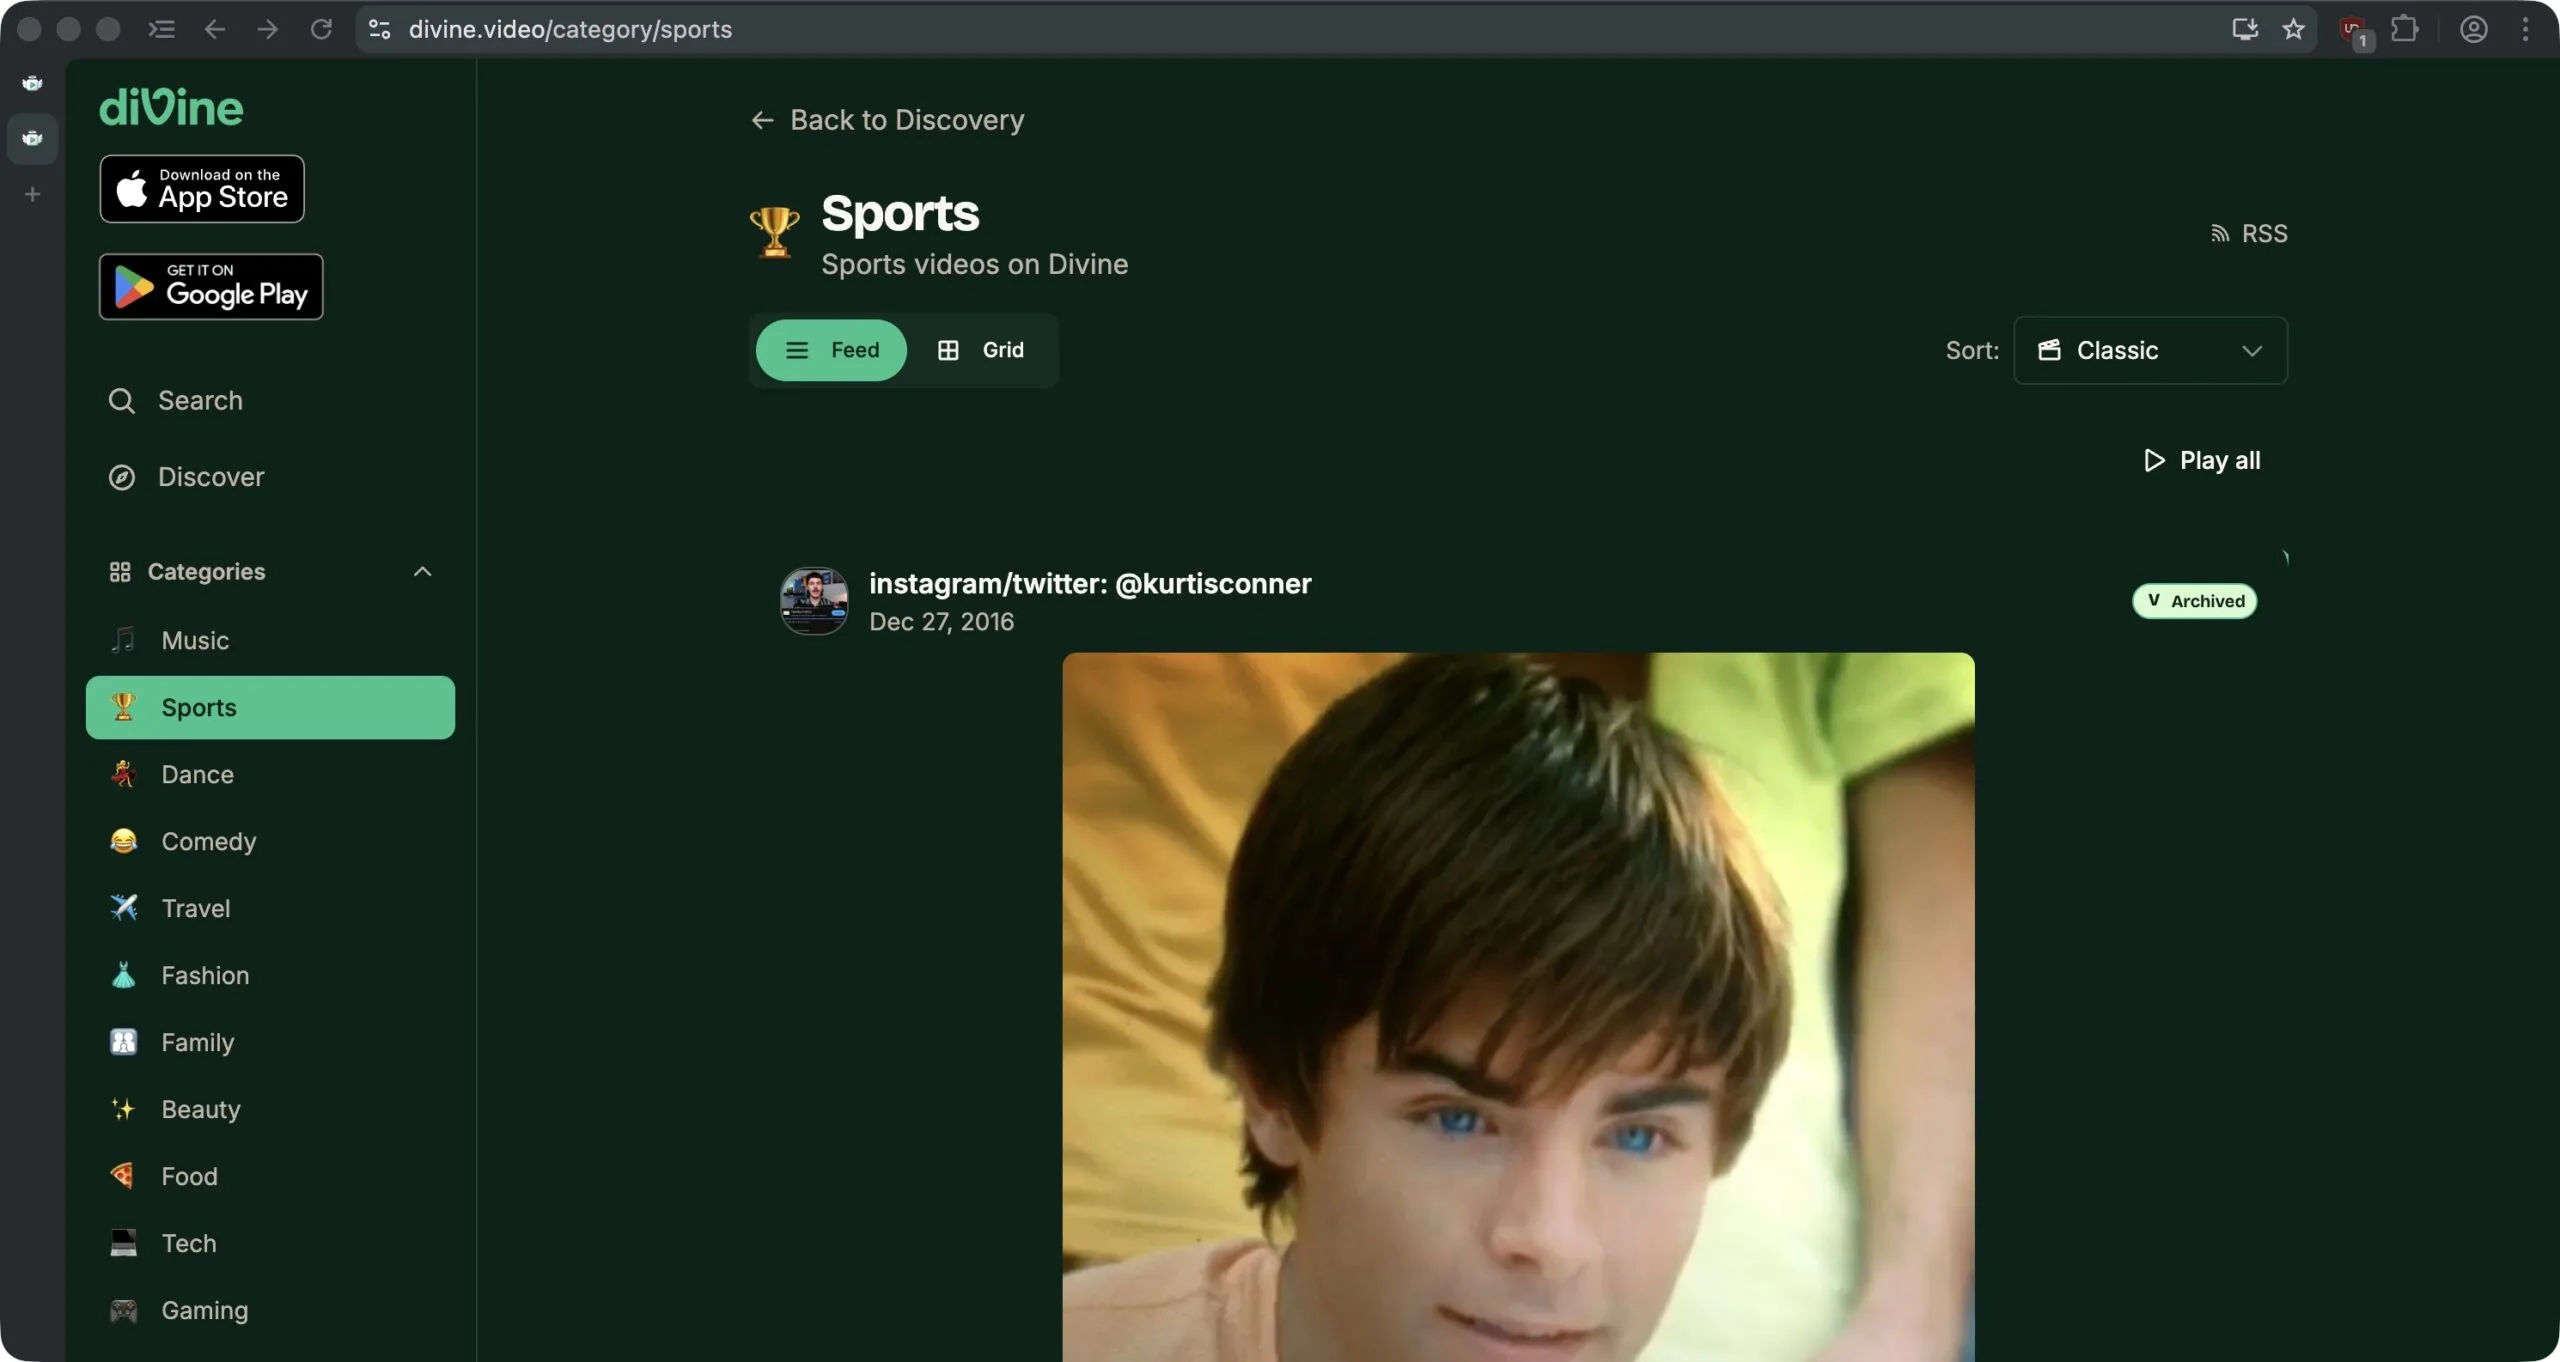Viewport: 2560px width, 1362px height.
Task: Collapse the Categories section chevron
Action: coord(422,572)
